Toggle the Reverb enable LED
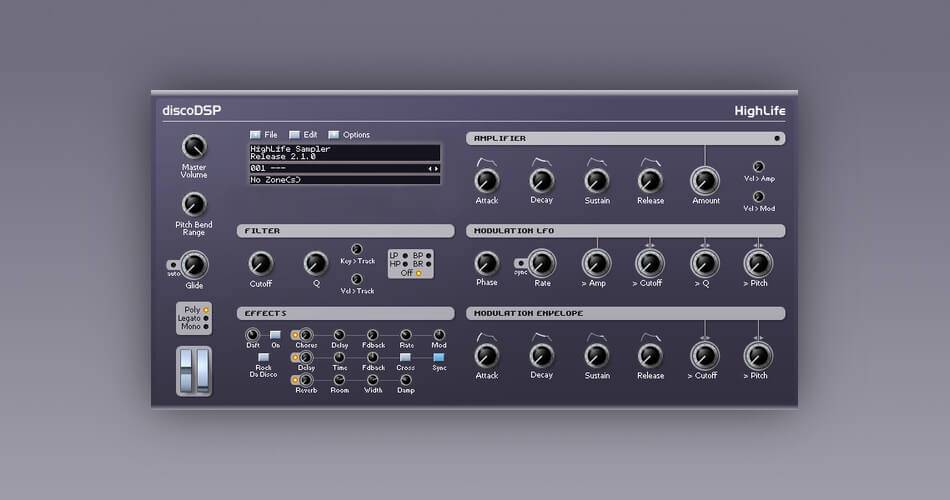This screenshot has width=950, height=500. [295, 381]
